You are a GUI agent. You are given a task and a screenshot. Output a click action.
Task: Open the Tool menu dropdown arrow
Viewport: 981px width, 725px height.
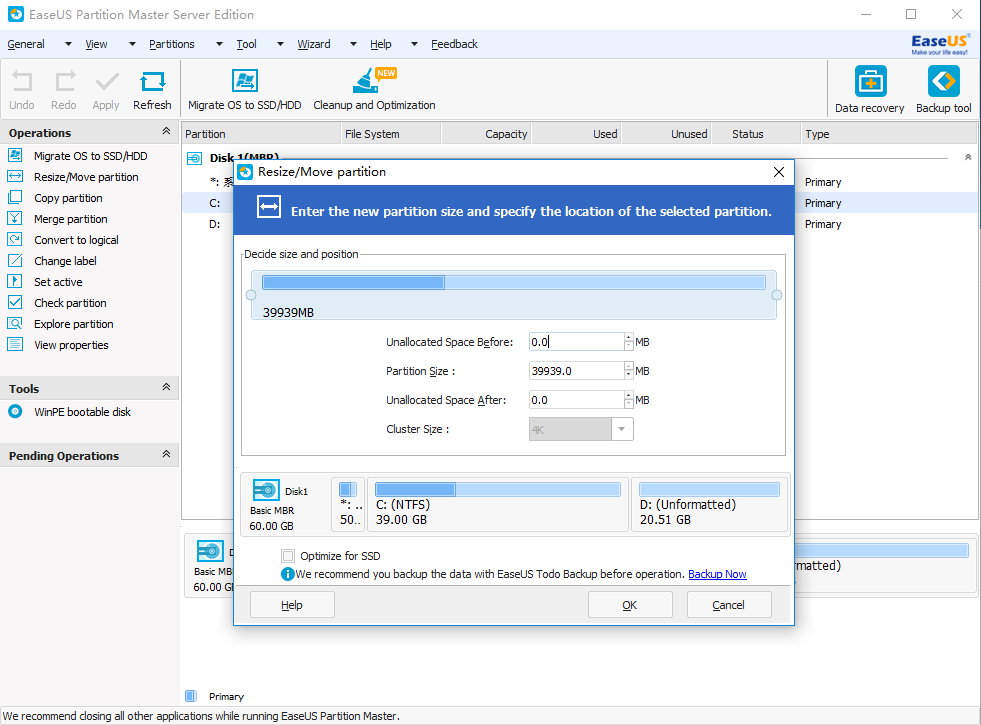(280, 44)
